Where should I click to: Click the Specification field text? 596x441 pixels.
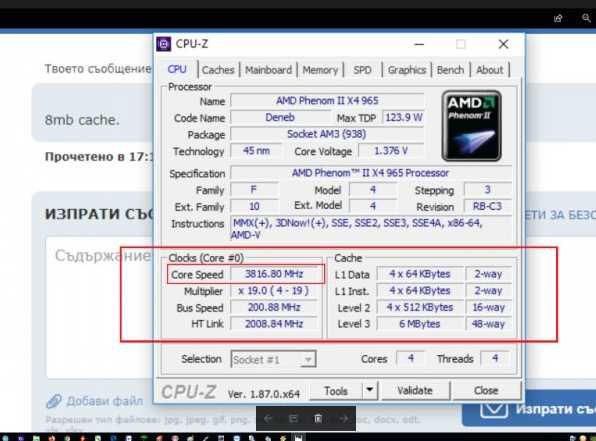tap(371, 173)
